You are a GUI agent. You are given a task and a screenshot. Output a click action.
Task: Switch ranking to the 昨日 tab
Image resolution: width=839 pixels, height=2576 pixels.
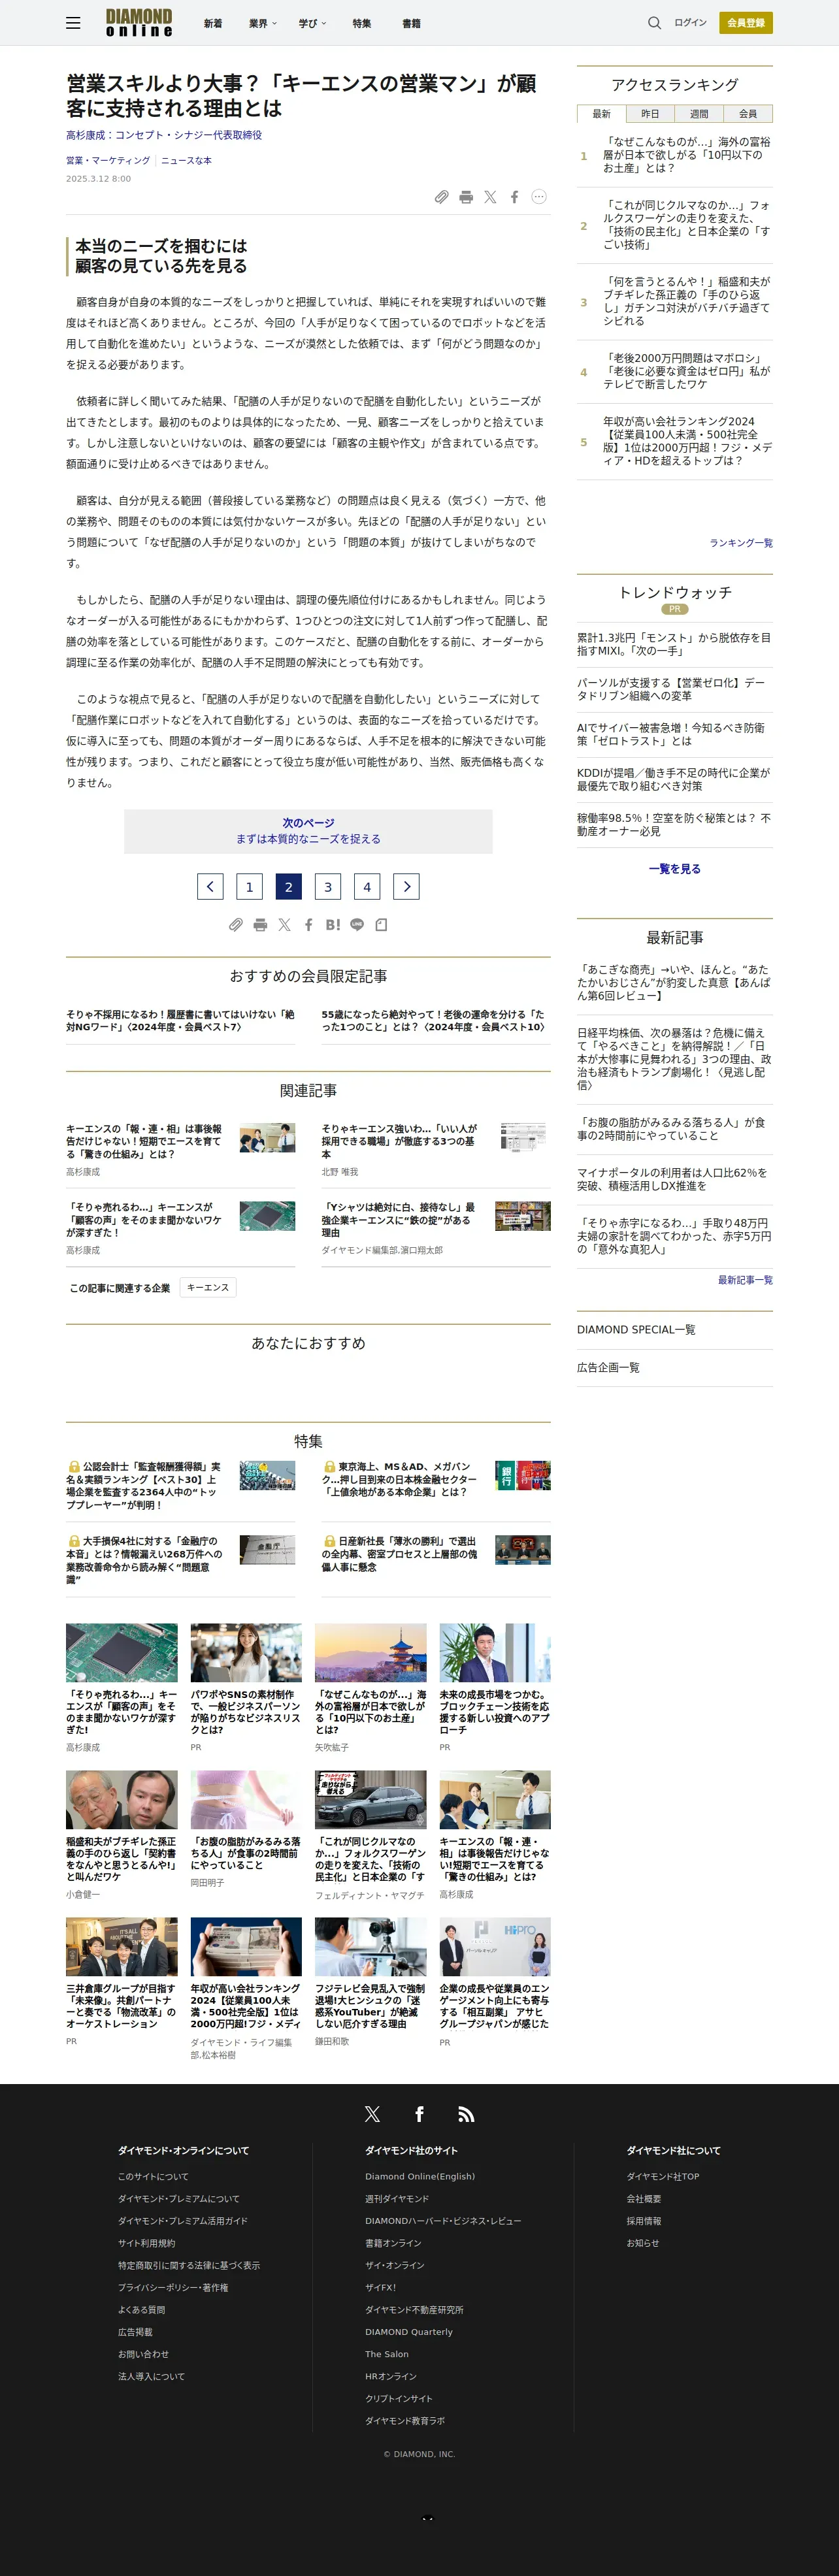[x=650, y=114]
